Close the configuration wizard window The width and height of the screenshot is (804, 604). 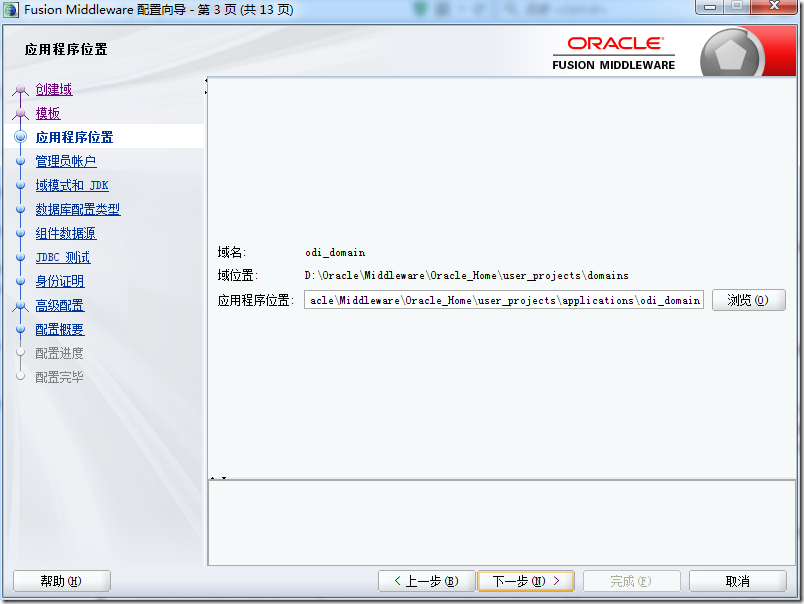(x=774, y=7)
